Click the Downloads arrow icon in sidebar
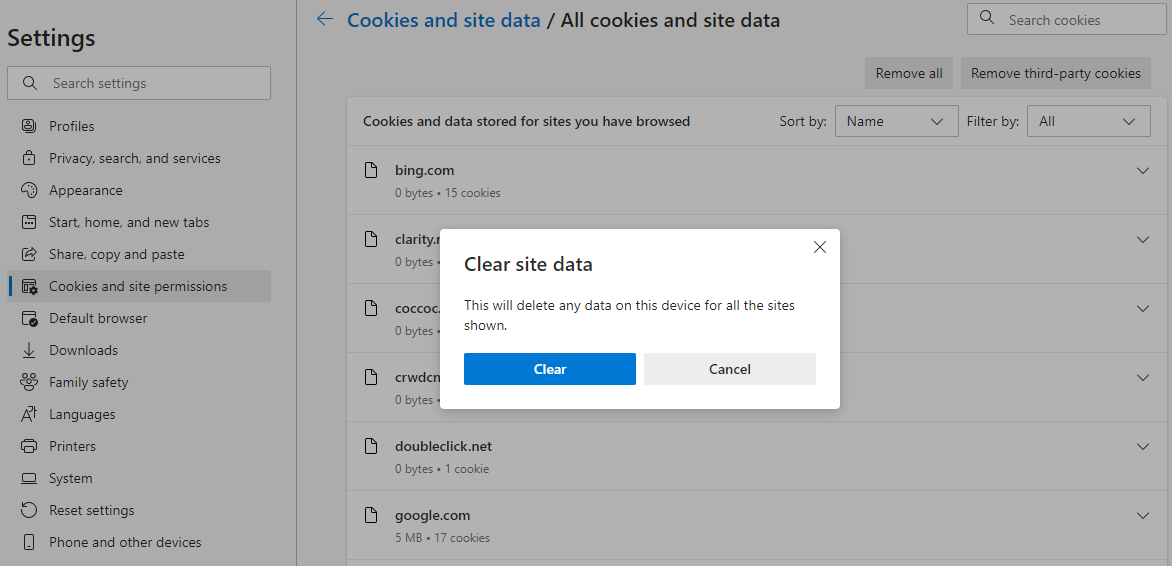Viewport: 1172px width, 566px height. click(29, 350)
